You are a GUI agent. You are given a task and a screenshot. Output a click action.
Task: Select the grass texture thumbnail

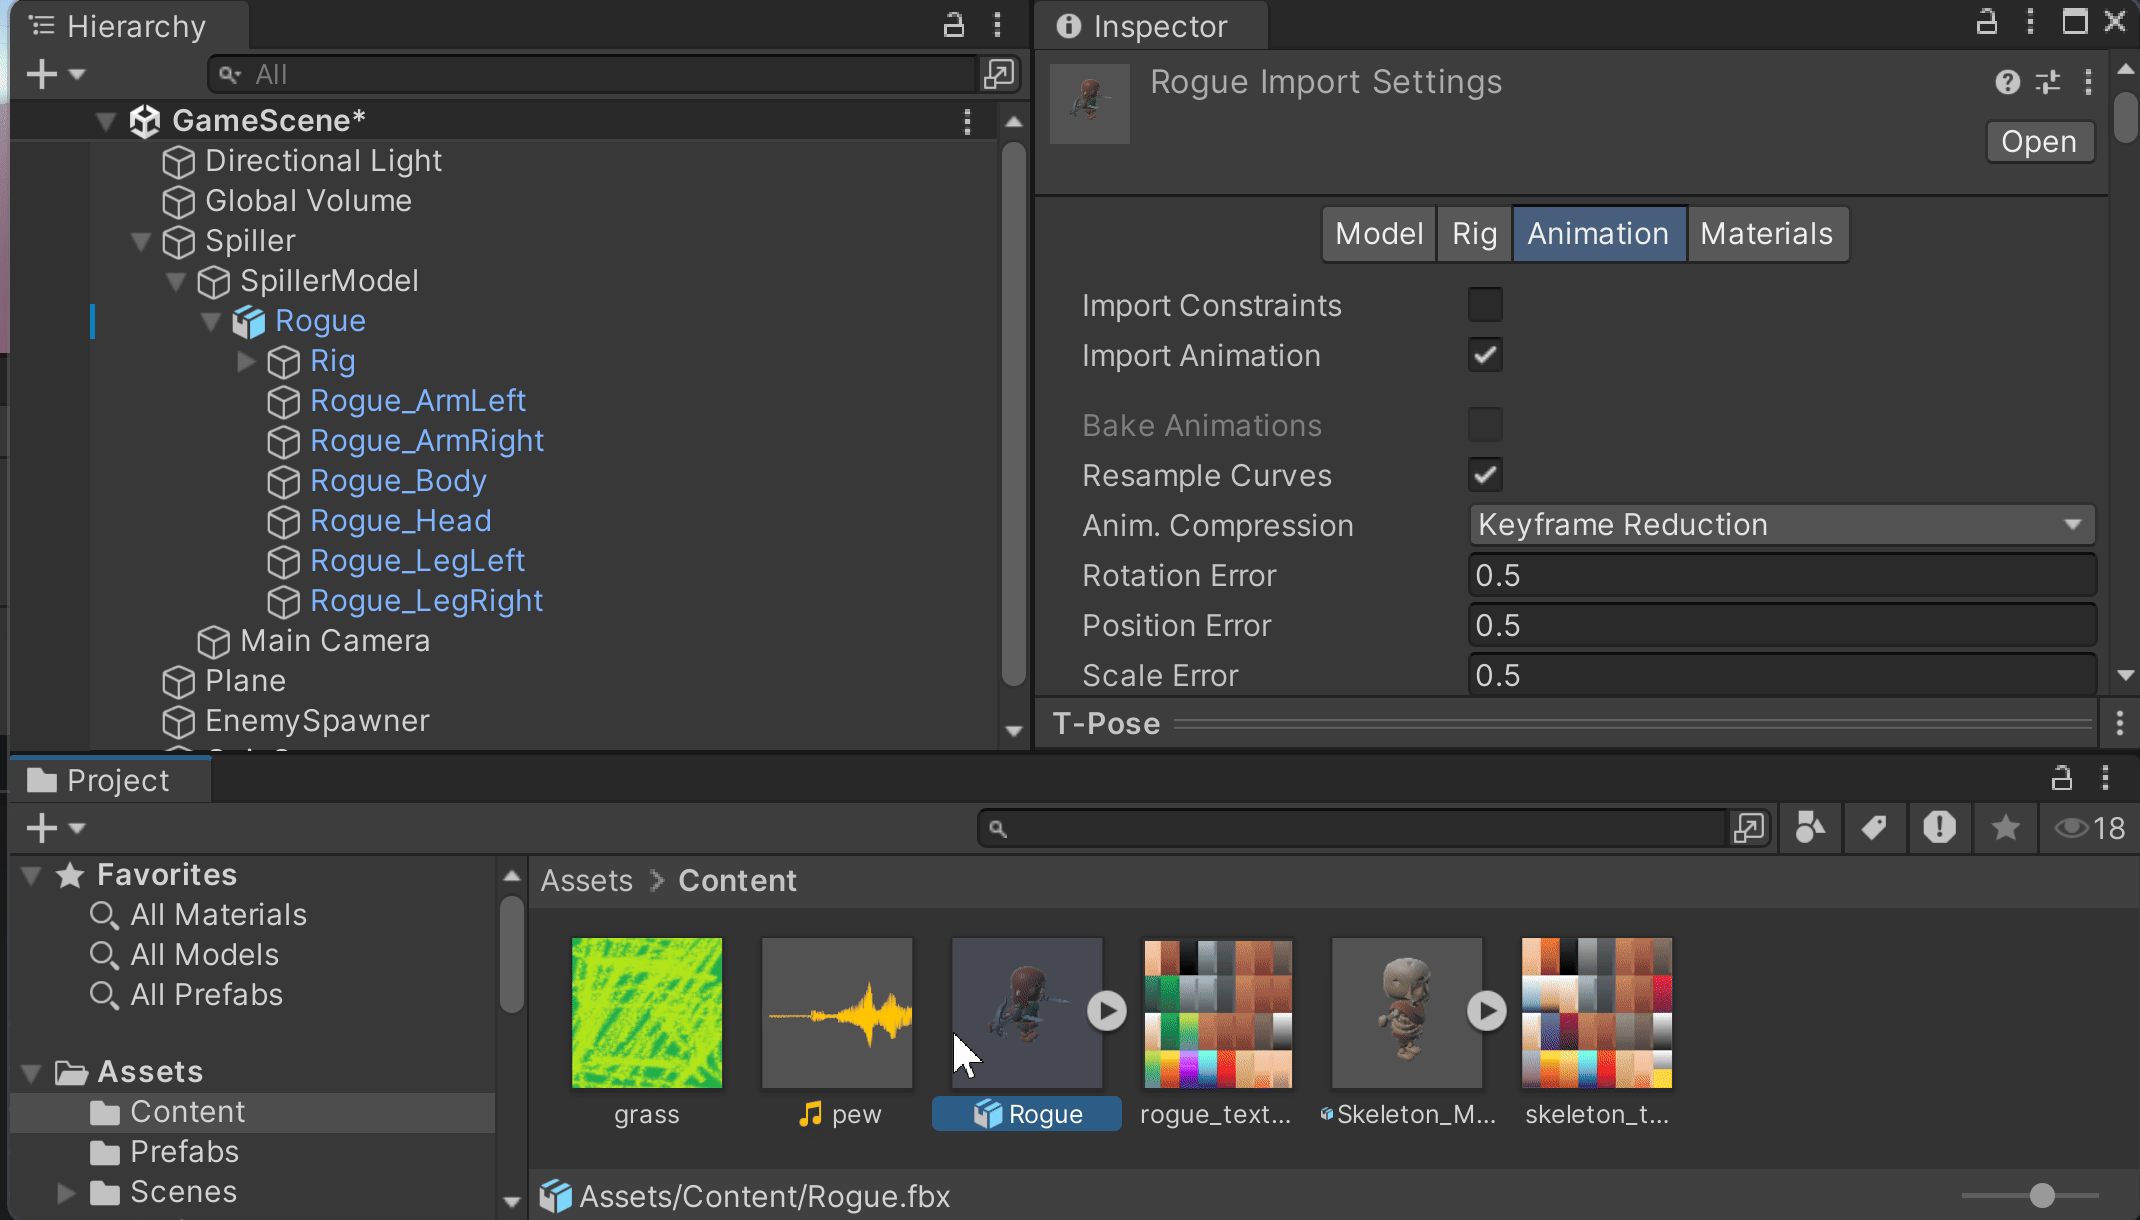[x=646, y=1012]
